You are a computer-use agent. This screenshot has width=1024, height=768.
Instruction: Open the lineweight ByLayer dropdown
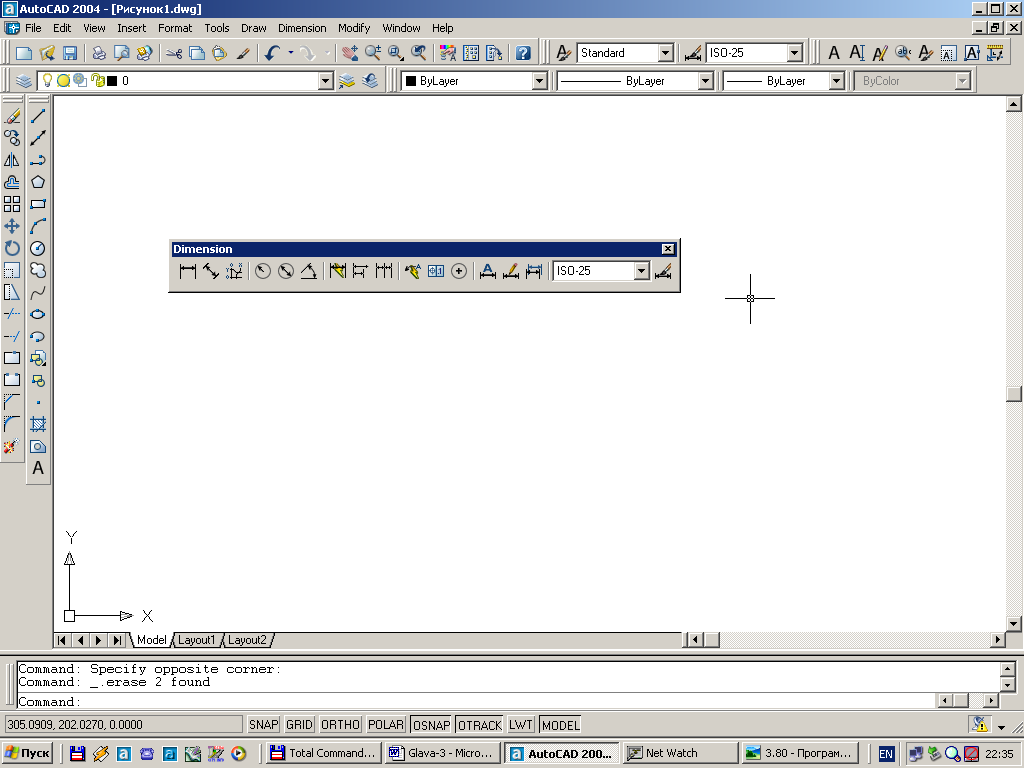(x=837, y=81)
